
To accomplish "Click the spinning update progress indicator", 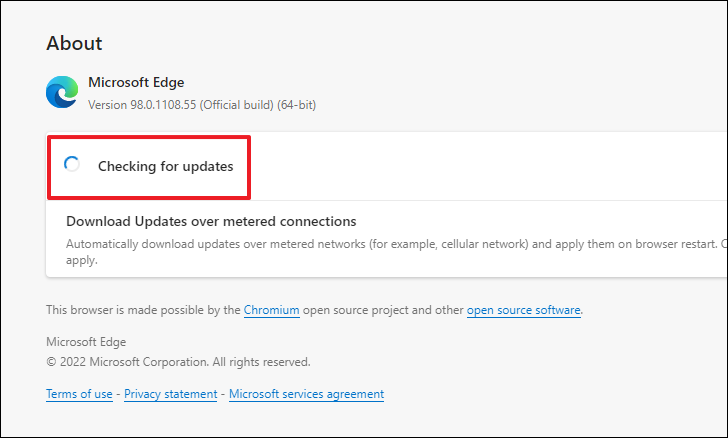I will tap(72, 164).
